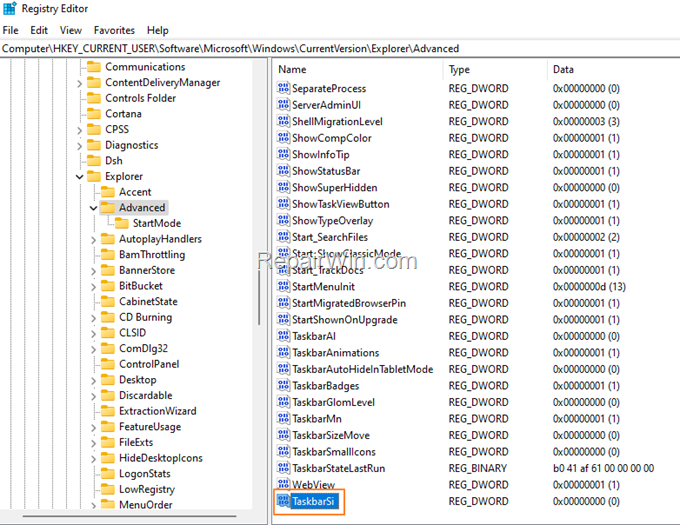The image size is (680, 525).
Task: Select the Accent key in the tree
Action: tap(135, 192)
